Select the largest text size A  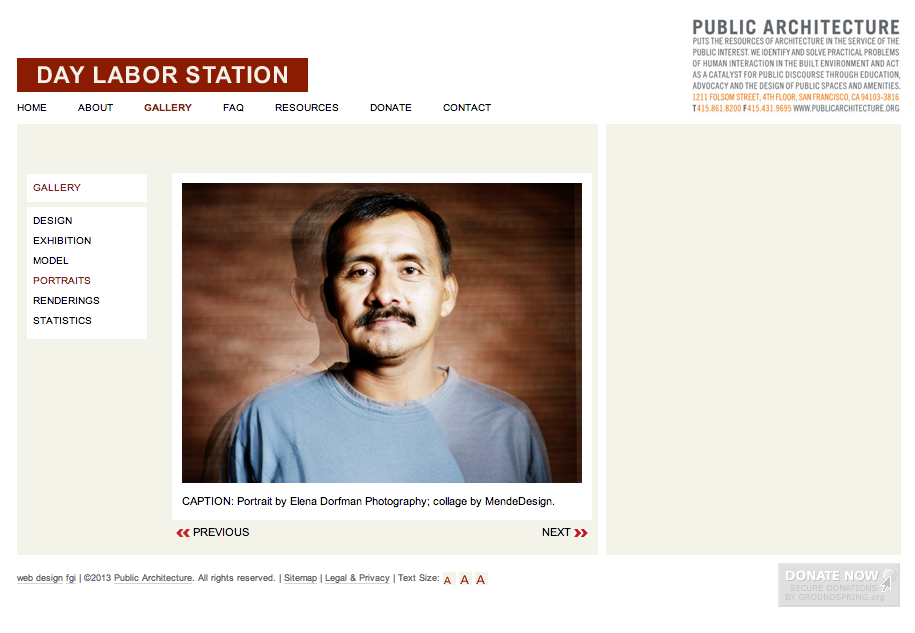tap(480, 579)
